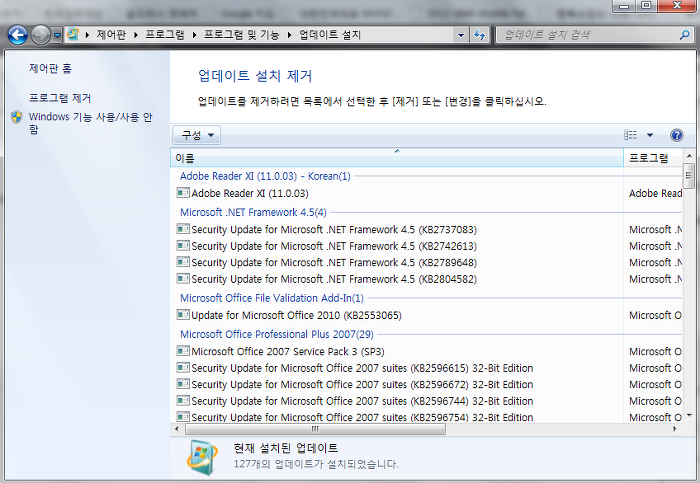Click the Refresh button next to address bar
Image resolution: width=700 pixels, height=483 pixels.
pos(479,35)
